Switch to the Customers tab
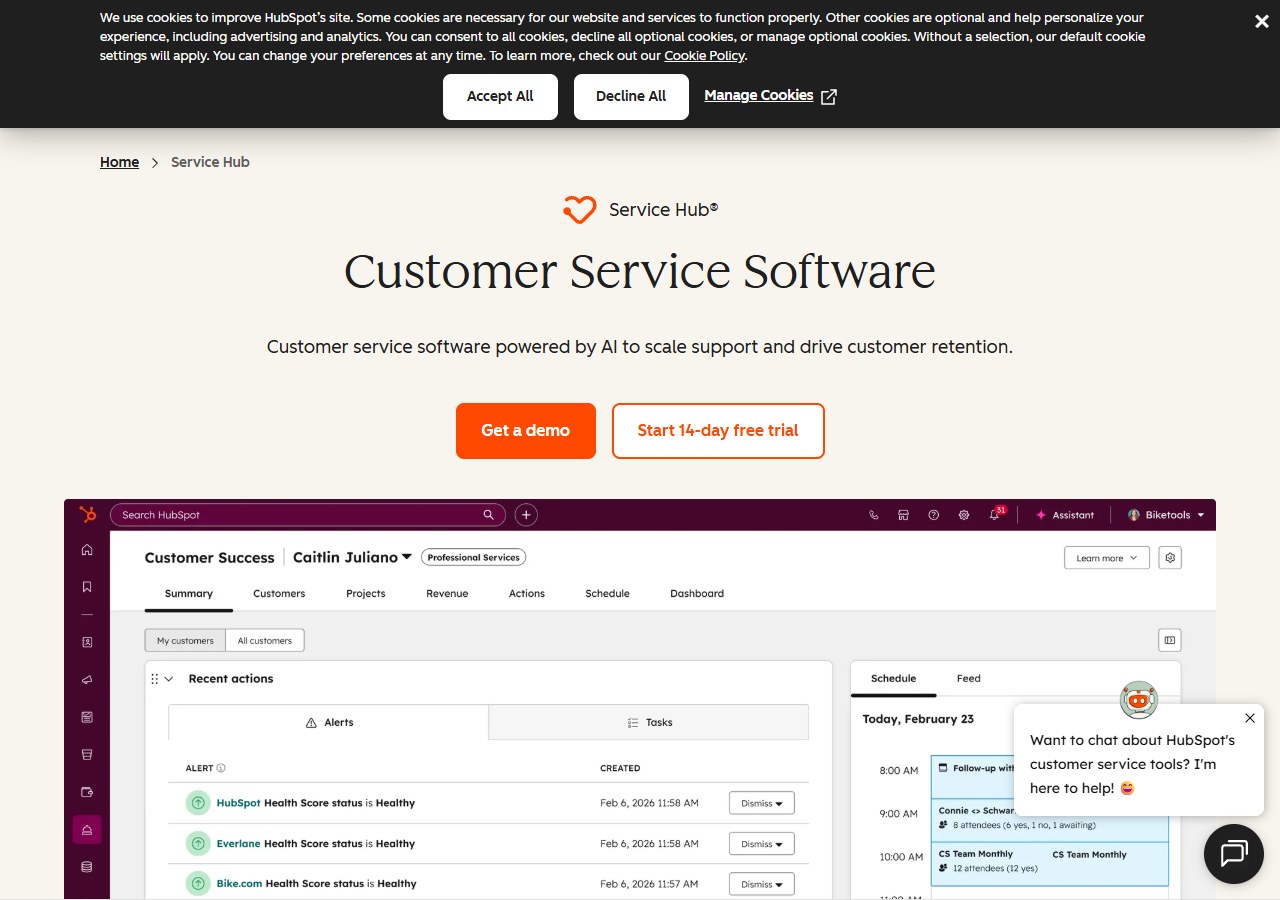The image size is (1280, 900). tap(279, 593)
